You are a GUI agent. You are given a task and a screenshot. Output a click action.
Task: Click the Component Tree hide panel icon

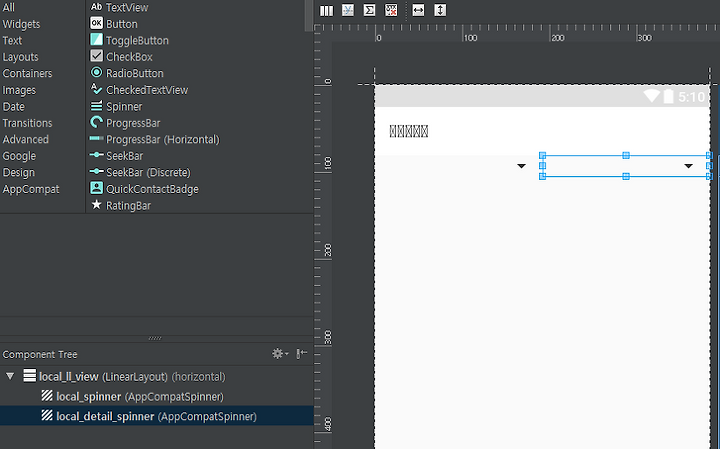pos(302,354)
